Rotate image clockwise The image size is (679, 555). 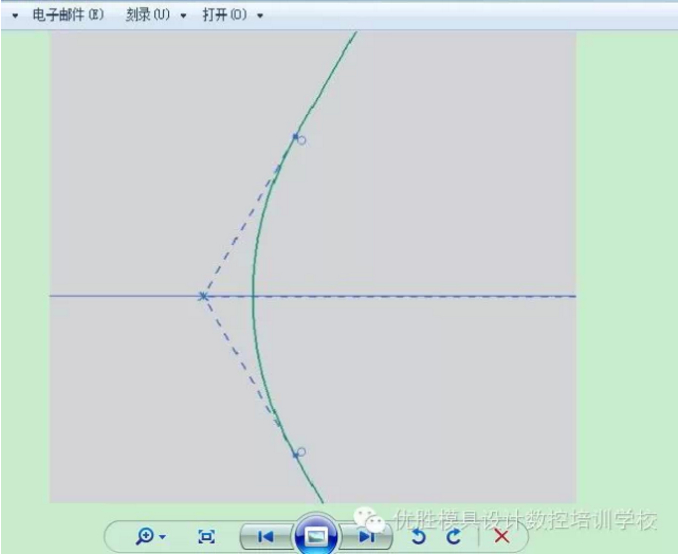453,537
